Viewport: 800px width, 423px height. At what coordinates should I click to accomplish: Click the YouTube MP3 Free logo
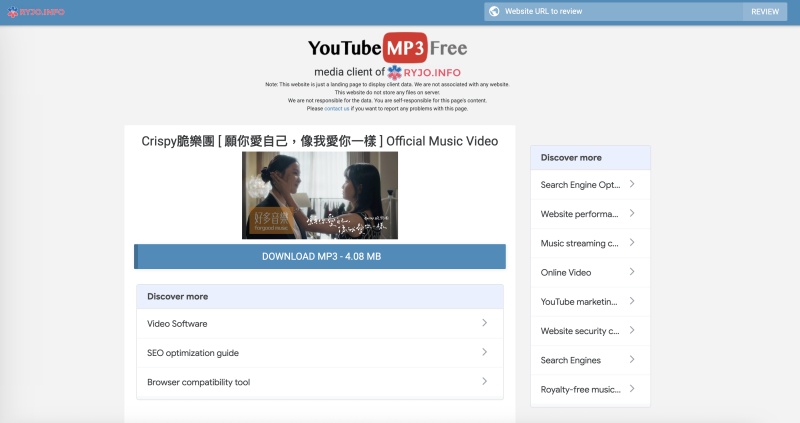(x=387, y=48)
